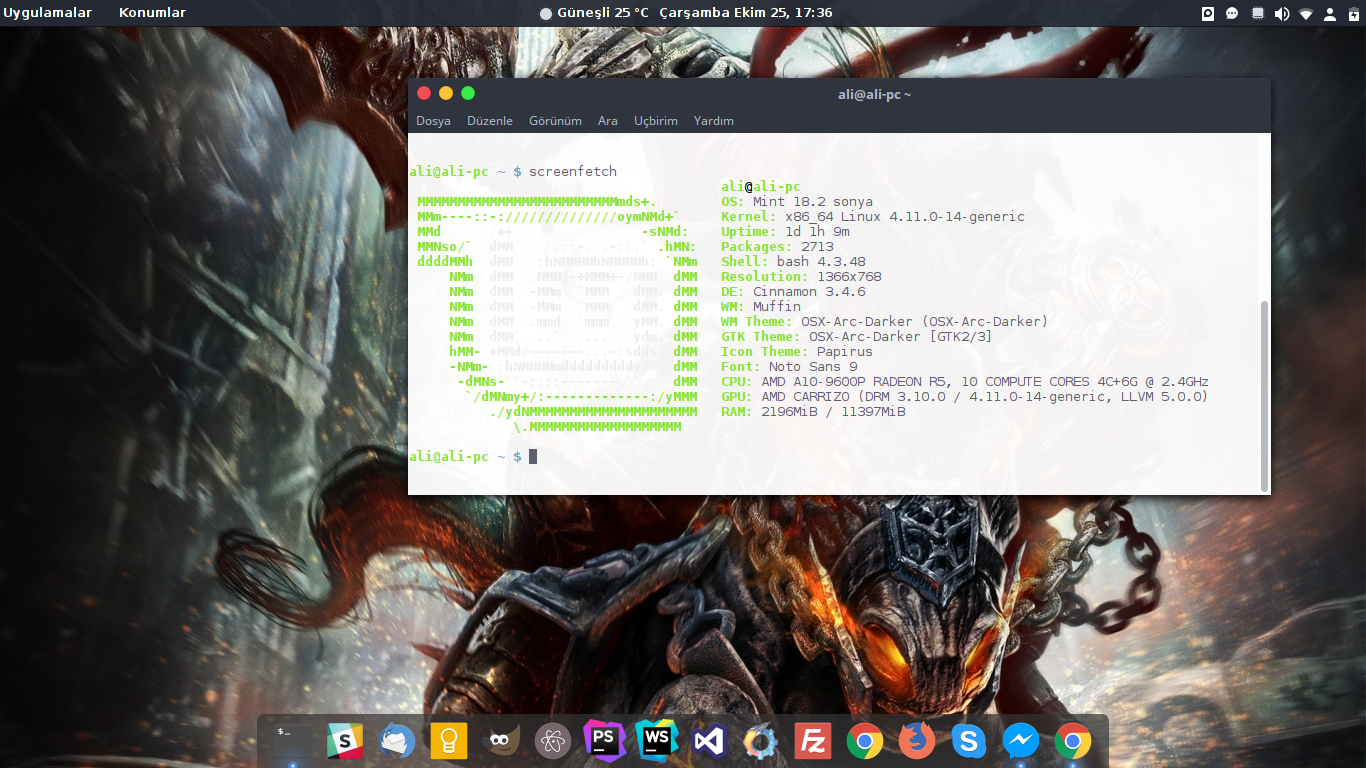Open the Konumlar places menu

tap(152, 13)
